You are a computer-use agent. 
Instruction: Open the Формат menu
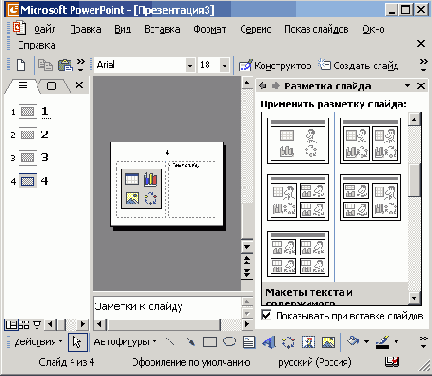[x=210, y=29]
